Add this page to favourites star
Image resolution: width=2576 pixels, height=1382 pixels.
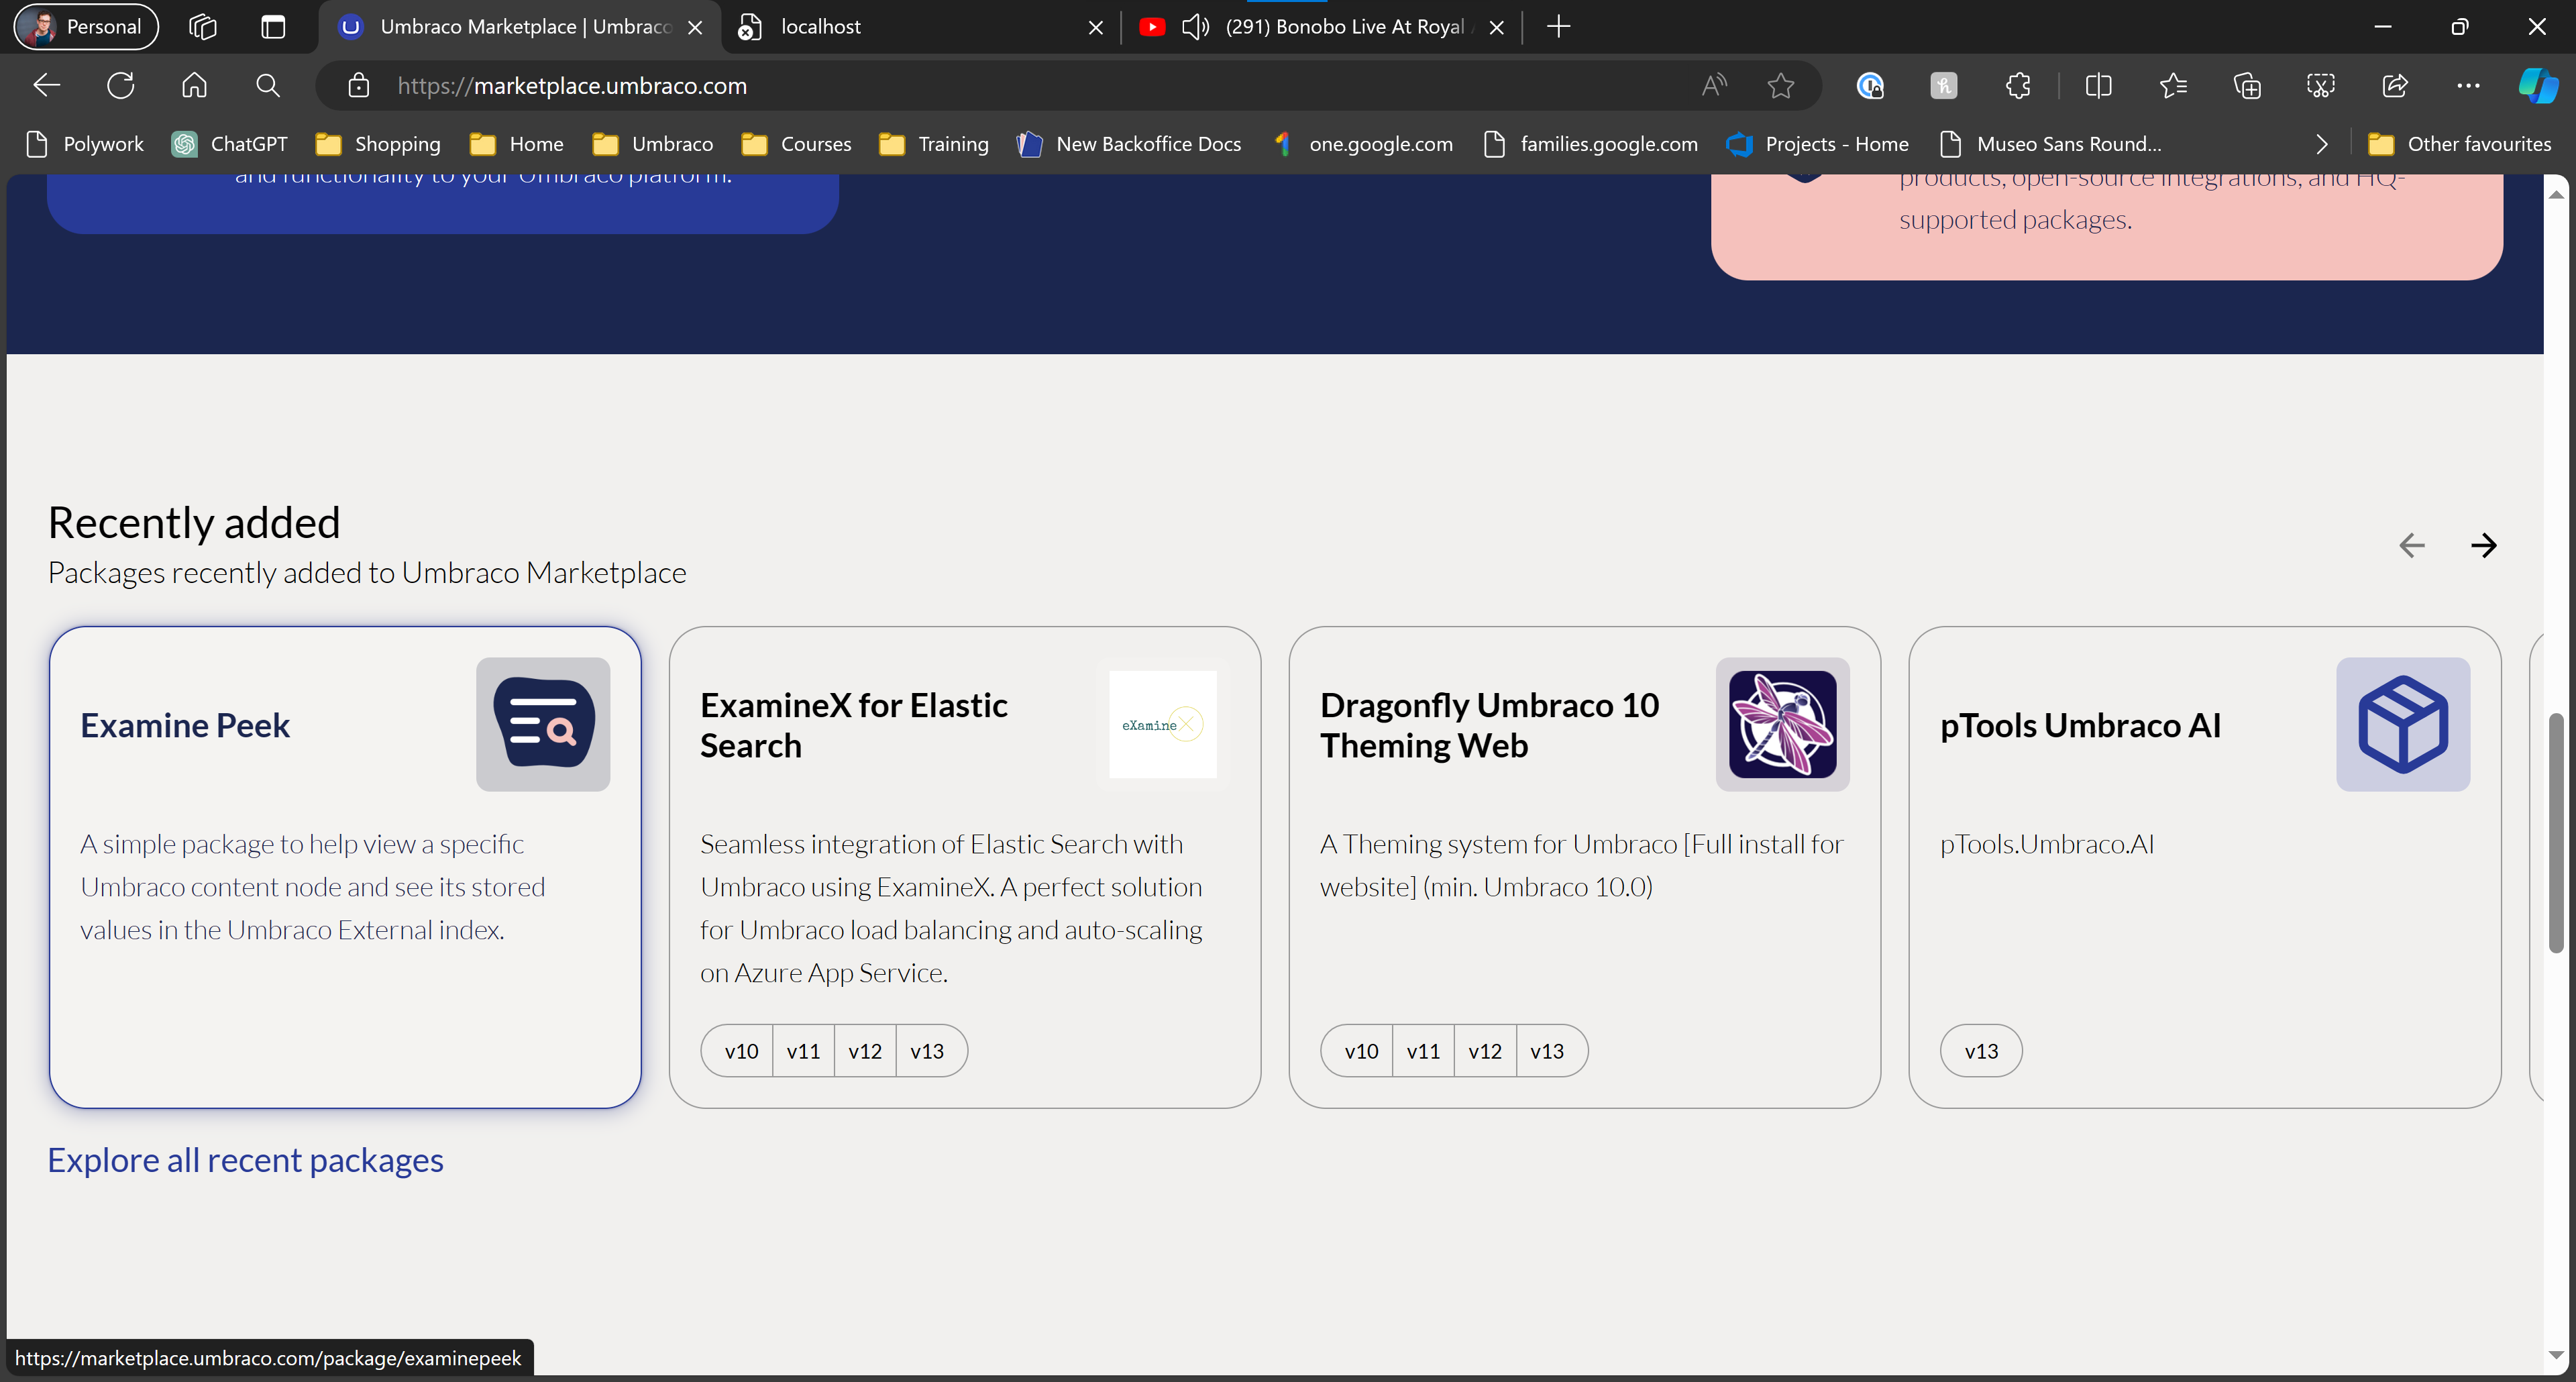pyautogui.click(x=1780, y=86)
